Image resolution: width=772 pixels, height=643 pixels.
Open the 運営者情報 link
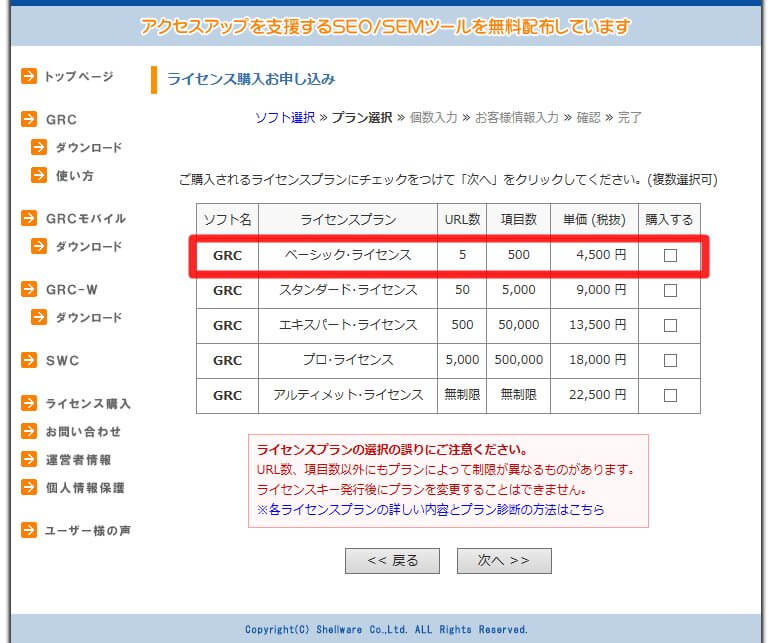click(78, 460)
